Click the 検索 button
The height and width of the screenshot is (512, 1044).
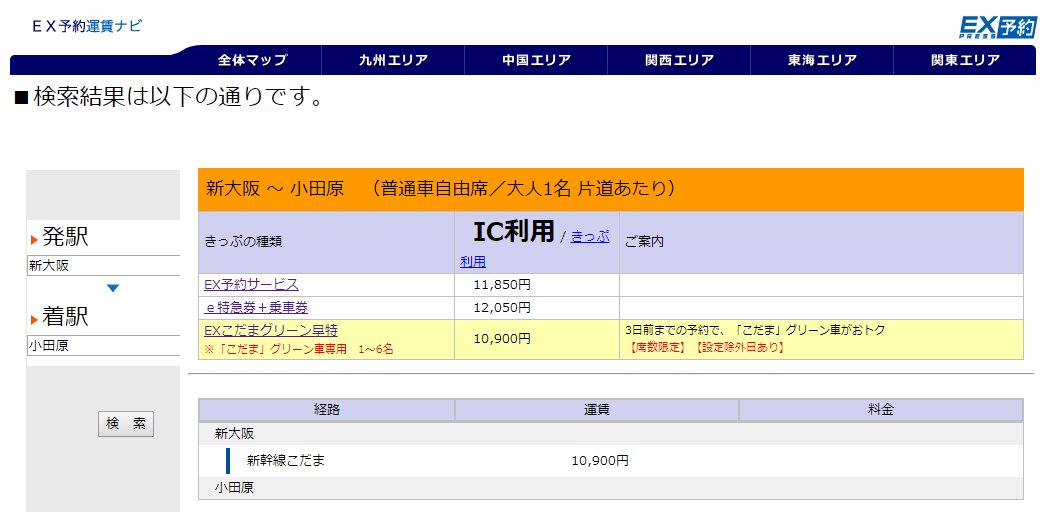tap(126, 424)
